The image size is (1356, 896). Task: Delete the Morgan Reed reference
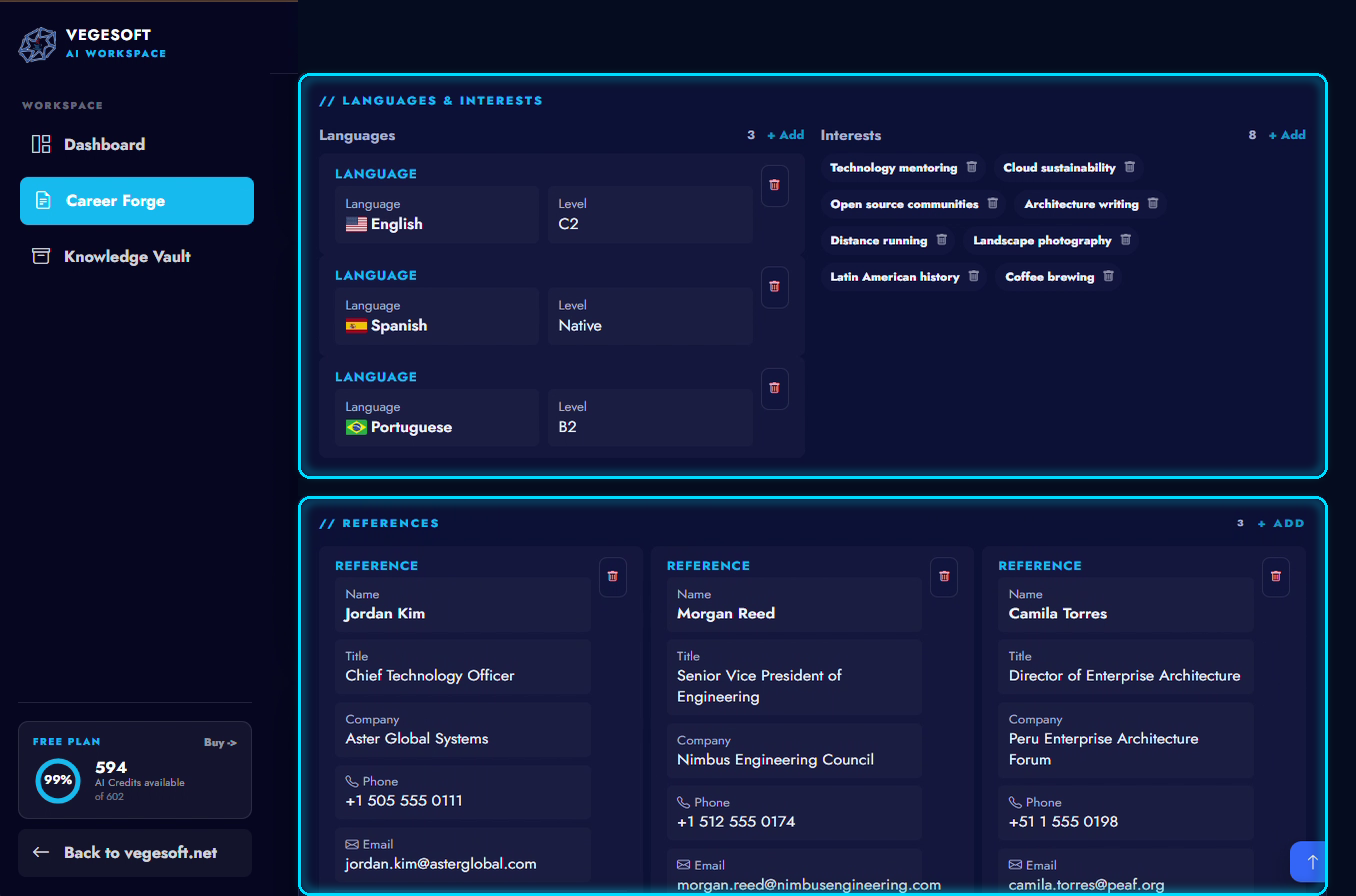coord(944,577)
